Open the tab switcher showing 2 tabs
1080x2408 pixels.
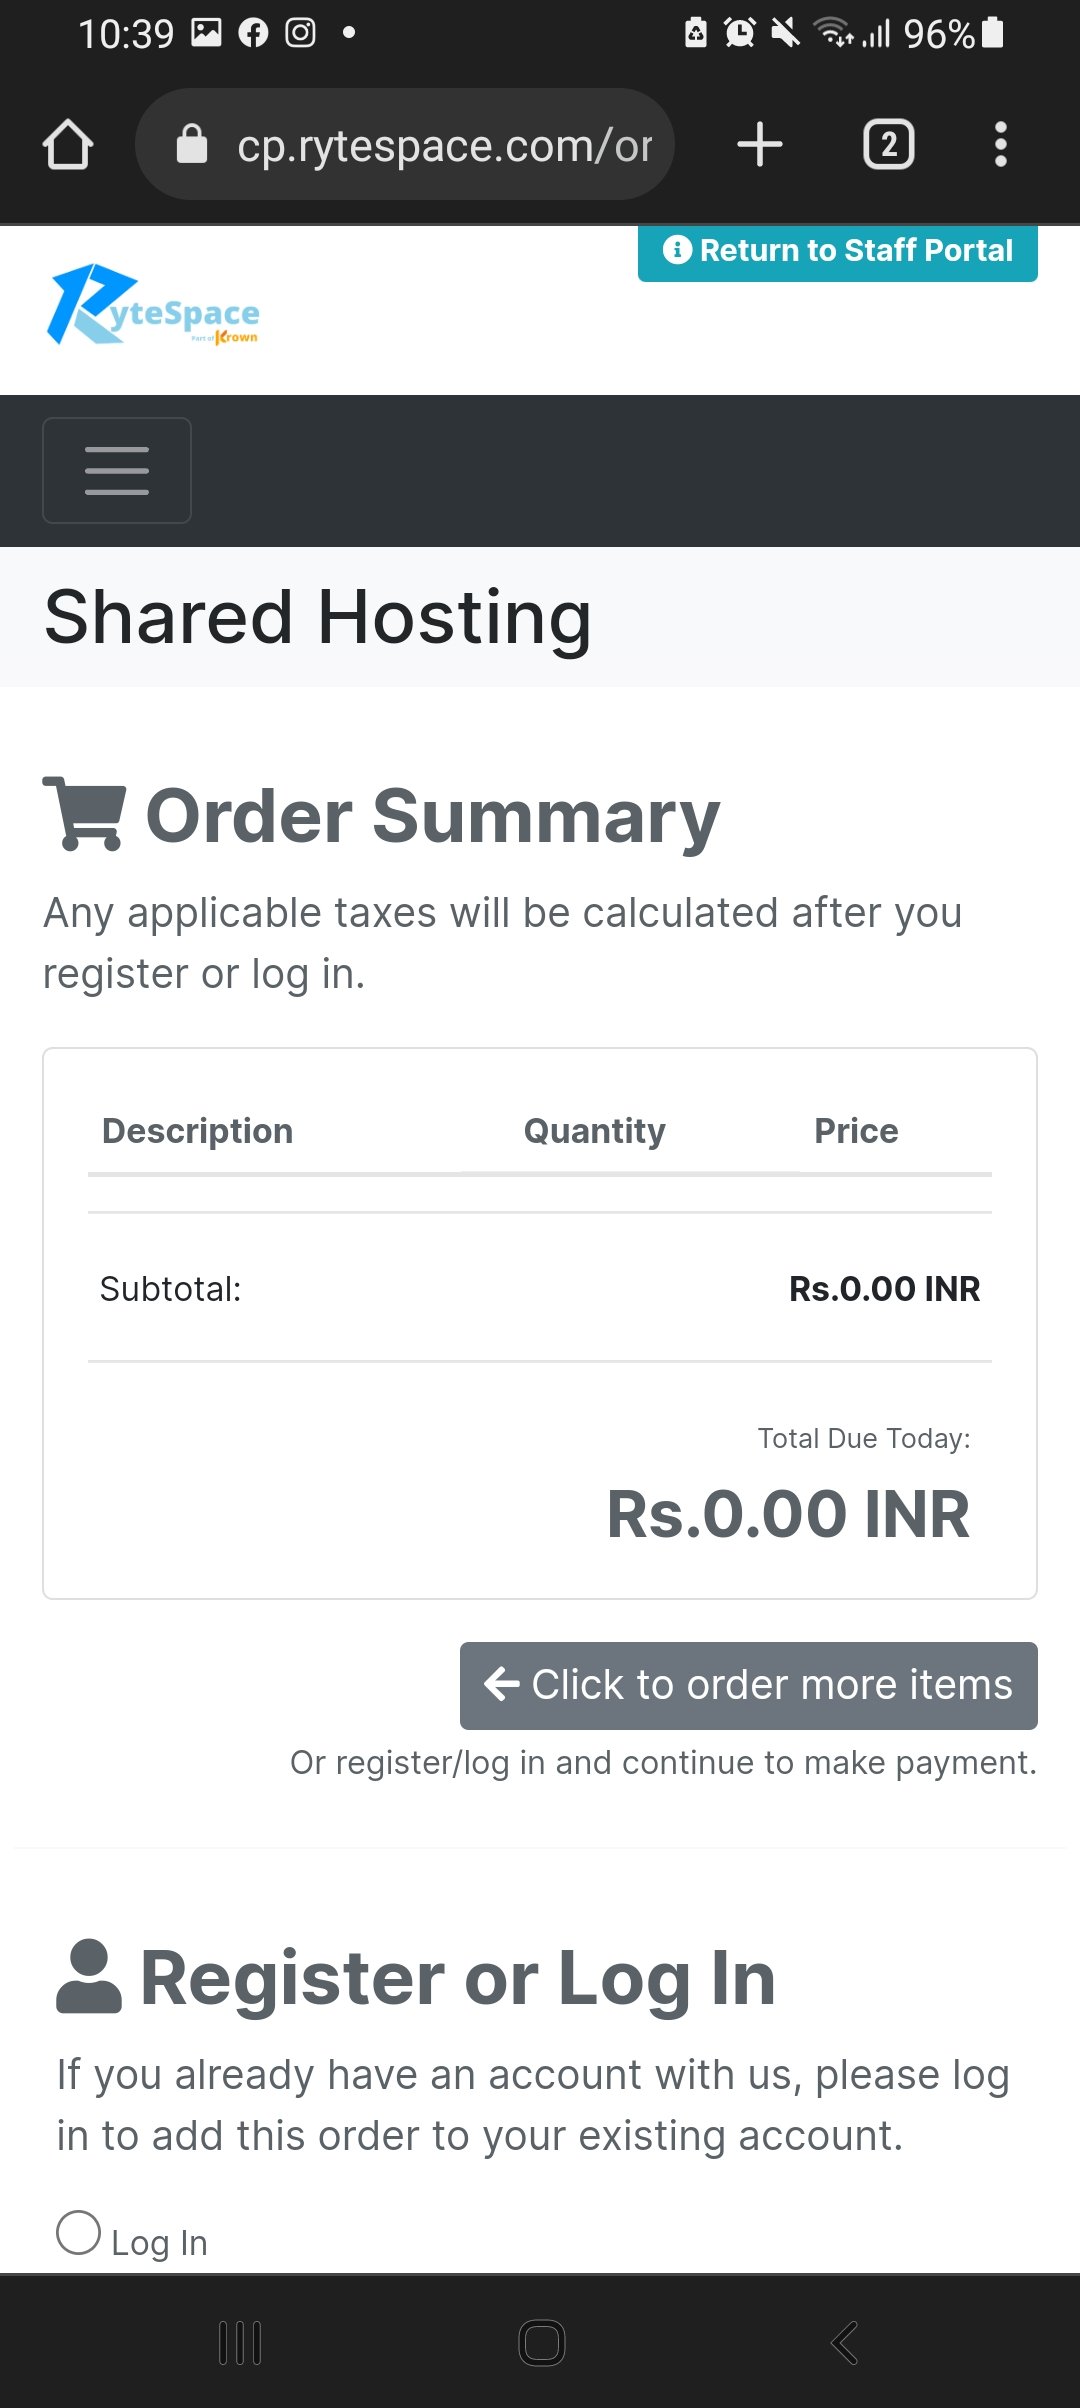pyautogui.click(x=888, y=145)
